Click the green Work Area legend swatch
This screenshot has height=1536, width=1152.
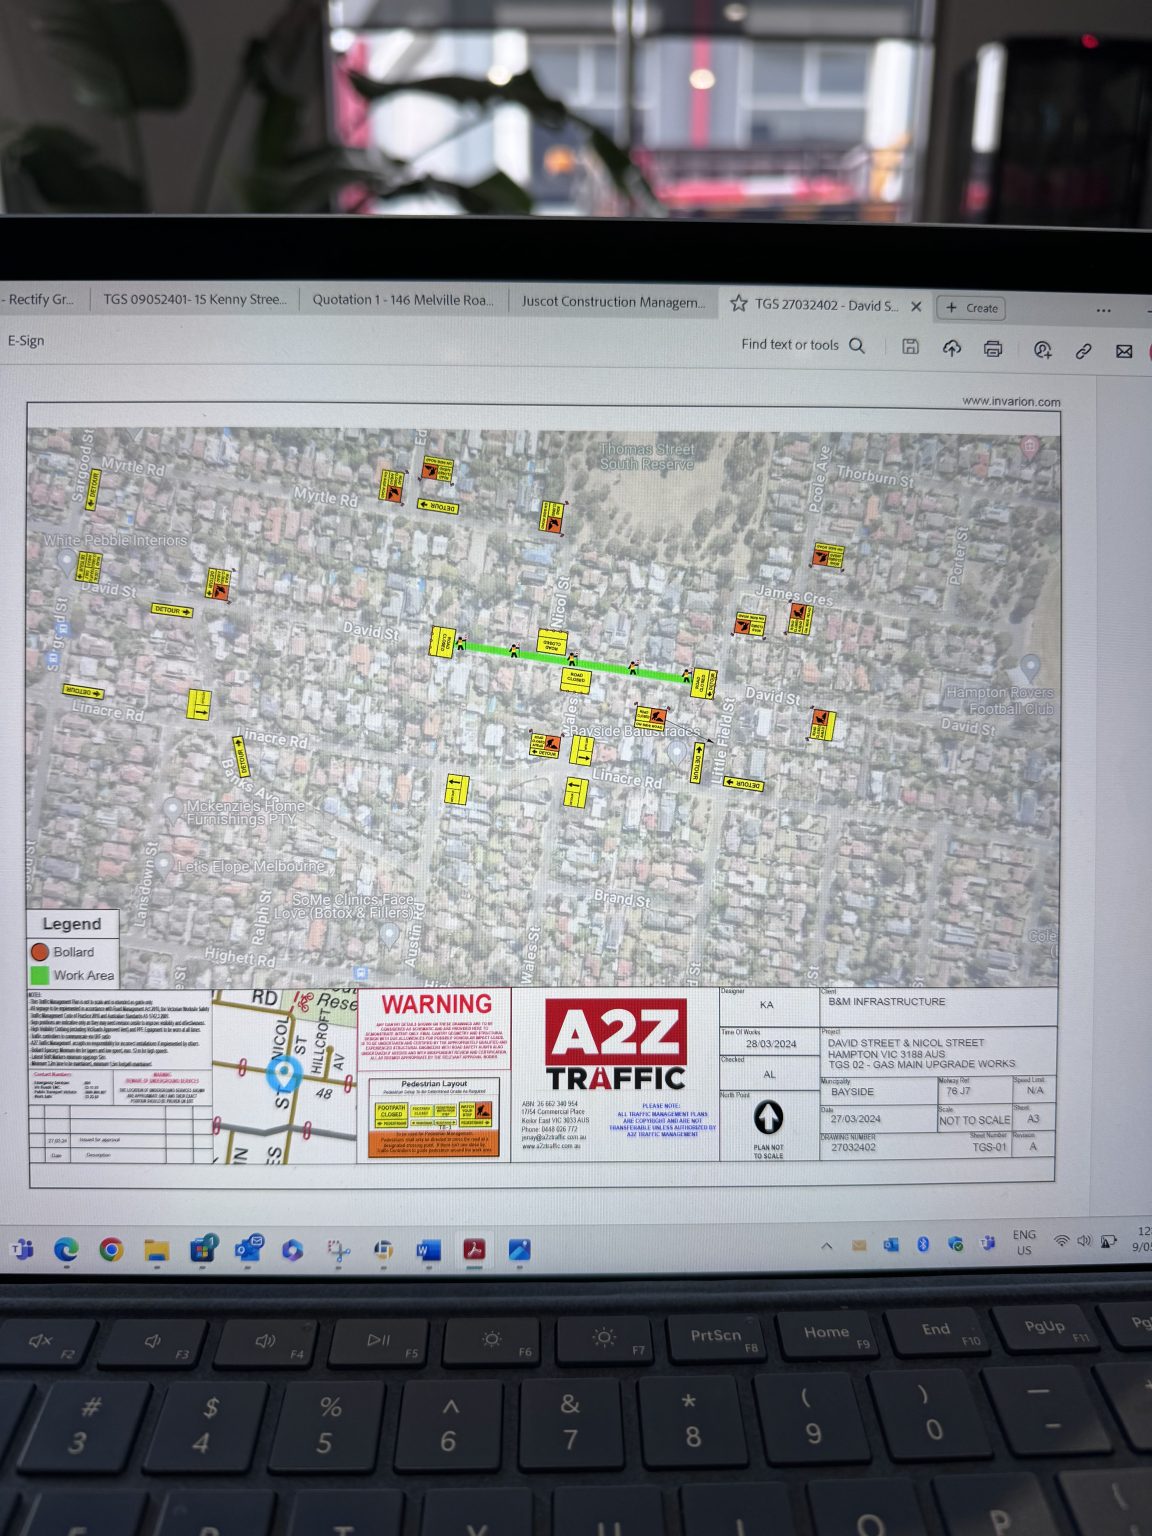42,976
